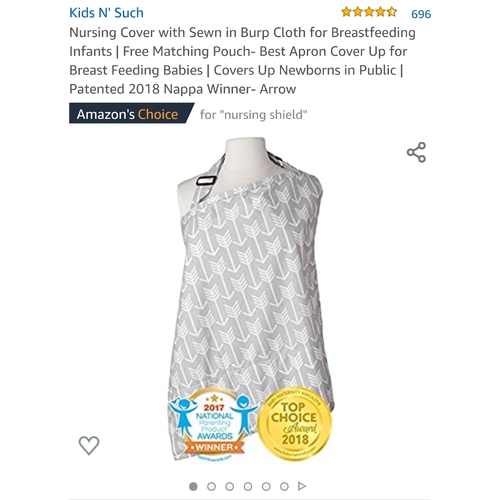Click the strap buckle on the mannequin
The width and height of the screenshot is (500, 500).
click(x=206, y=181)
